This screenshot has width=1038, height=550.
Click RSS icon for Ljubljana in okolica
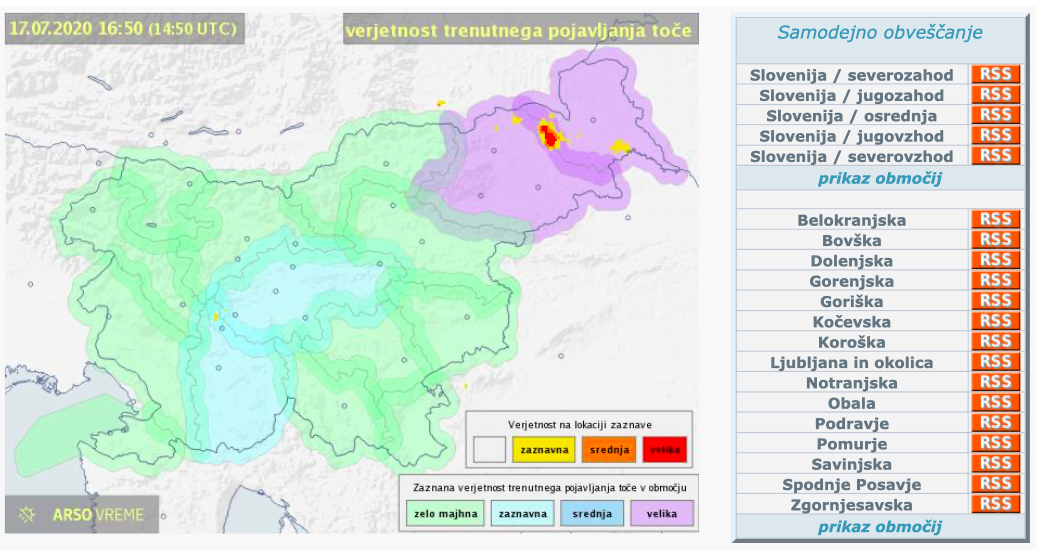coord(995,362)
